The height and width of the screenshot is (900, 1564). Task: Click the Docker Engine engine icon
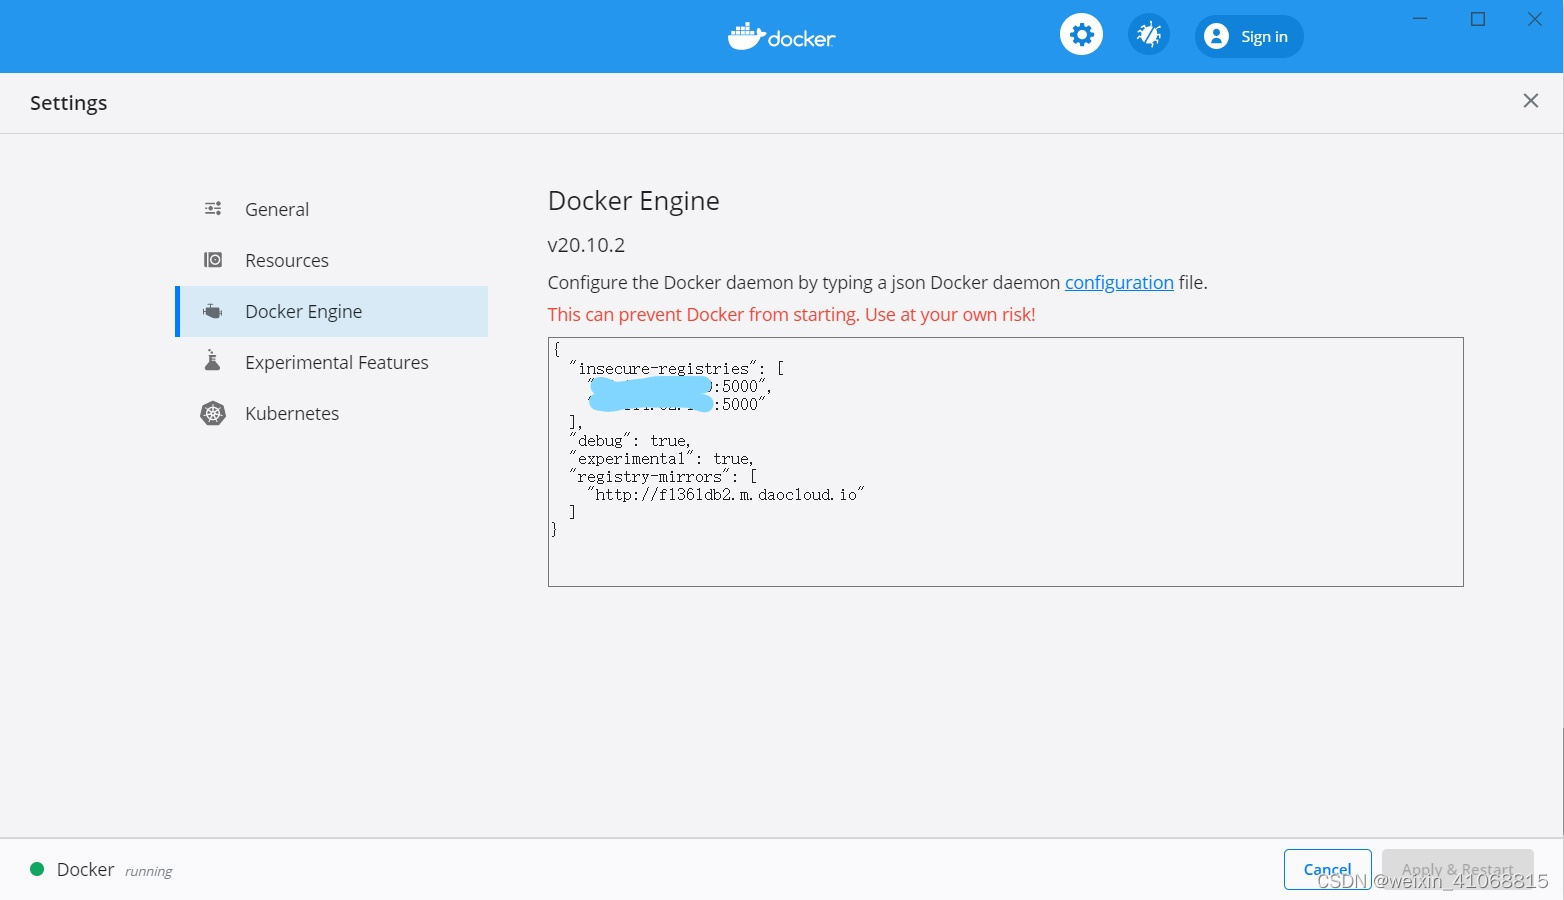[212, 310]
